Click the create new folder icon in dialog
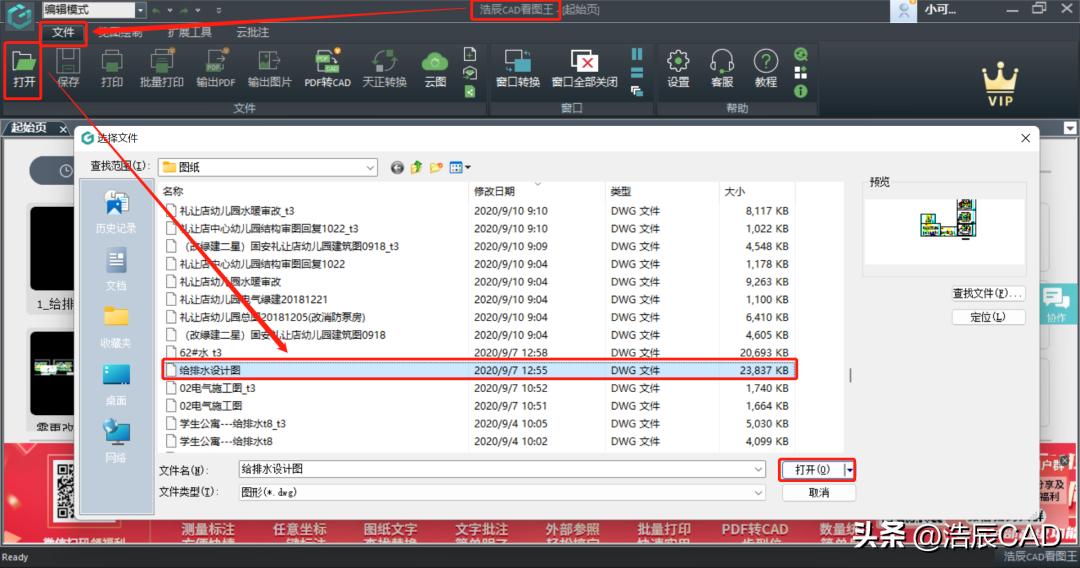1080x568 pixels. 435,167
